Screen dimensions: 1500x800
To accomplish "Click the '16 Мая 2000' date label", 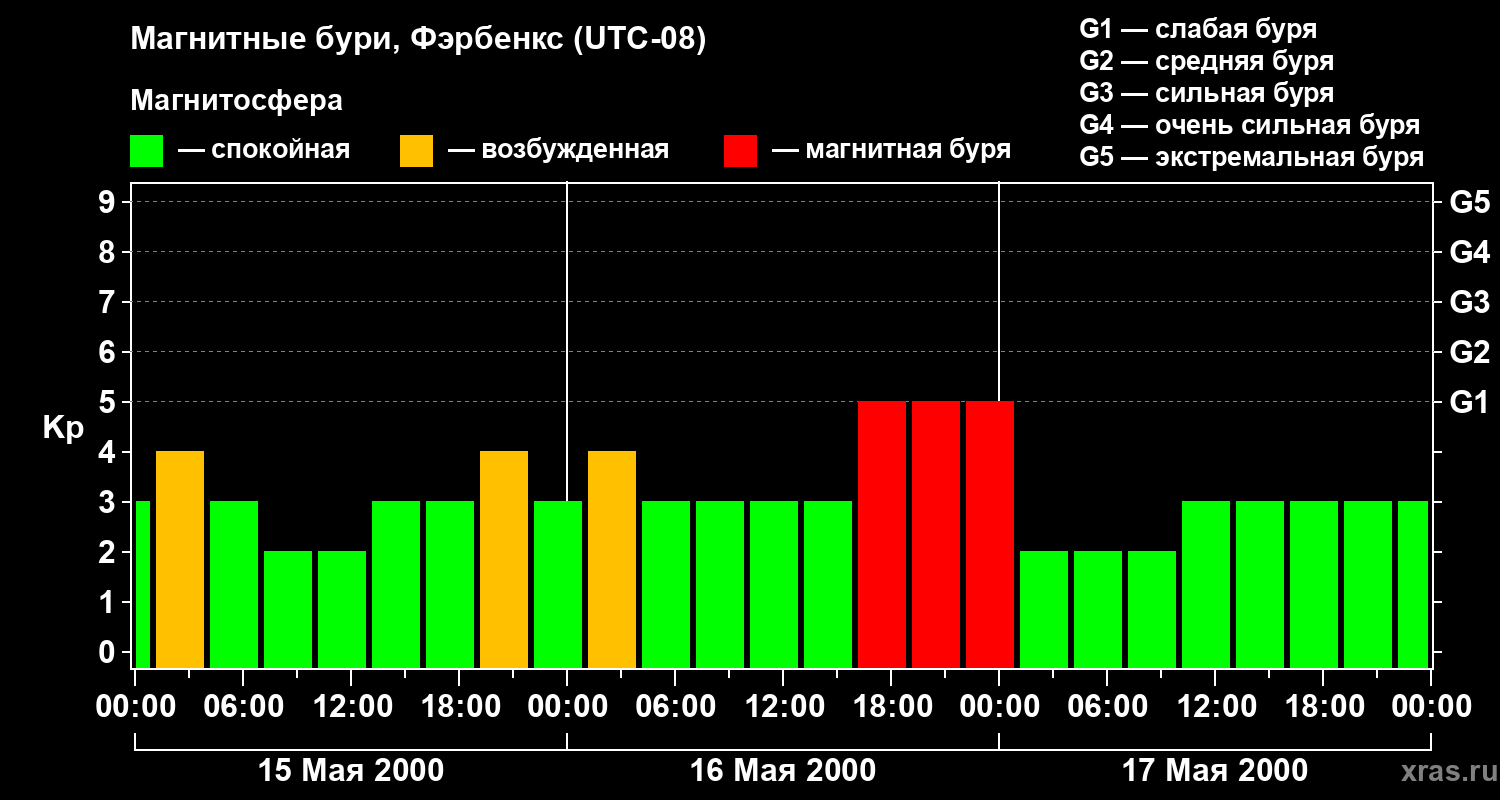I will pos(783,771).
